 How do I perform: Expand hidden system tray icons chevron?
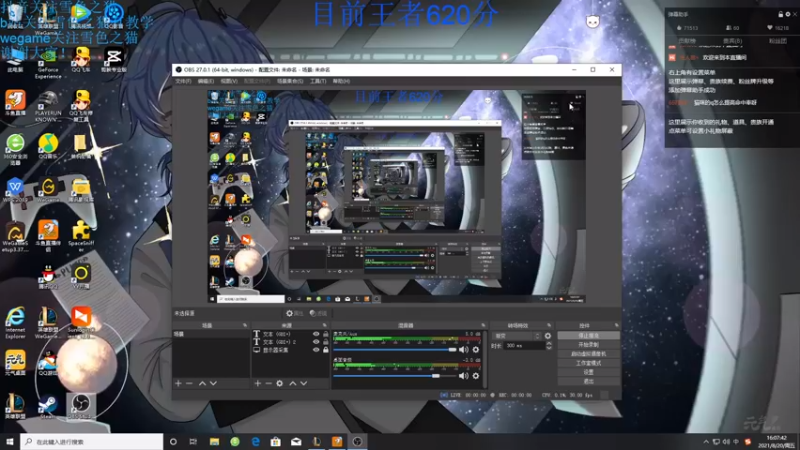pos(706,442)
